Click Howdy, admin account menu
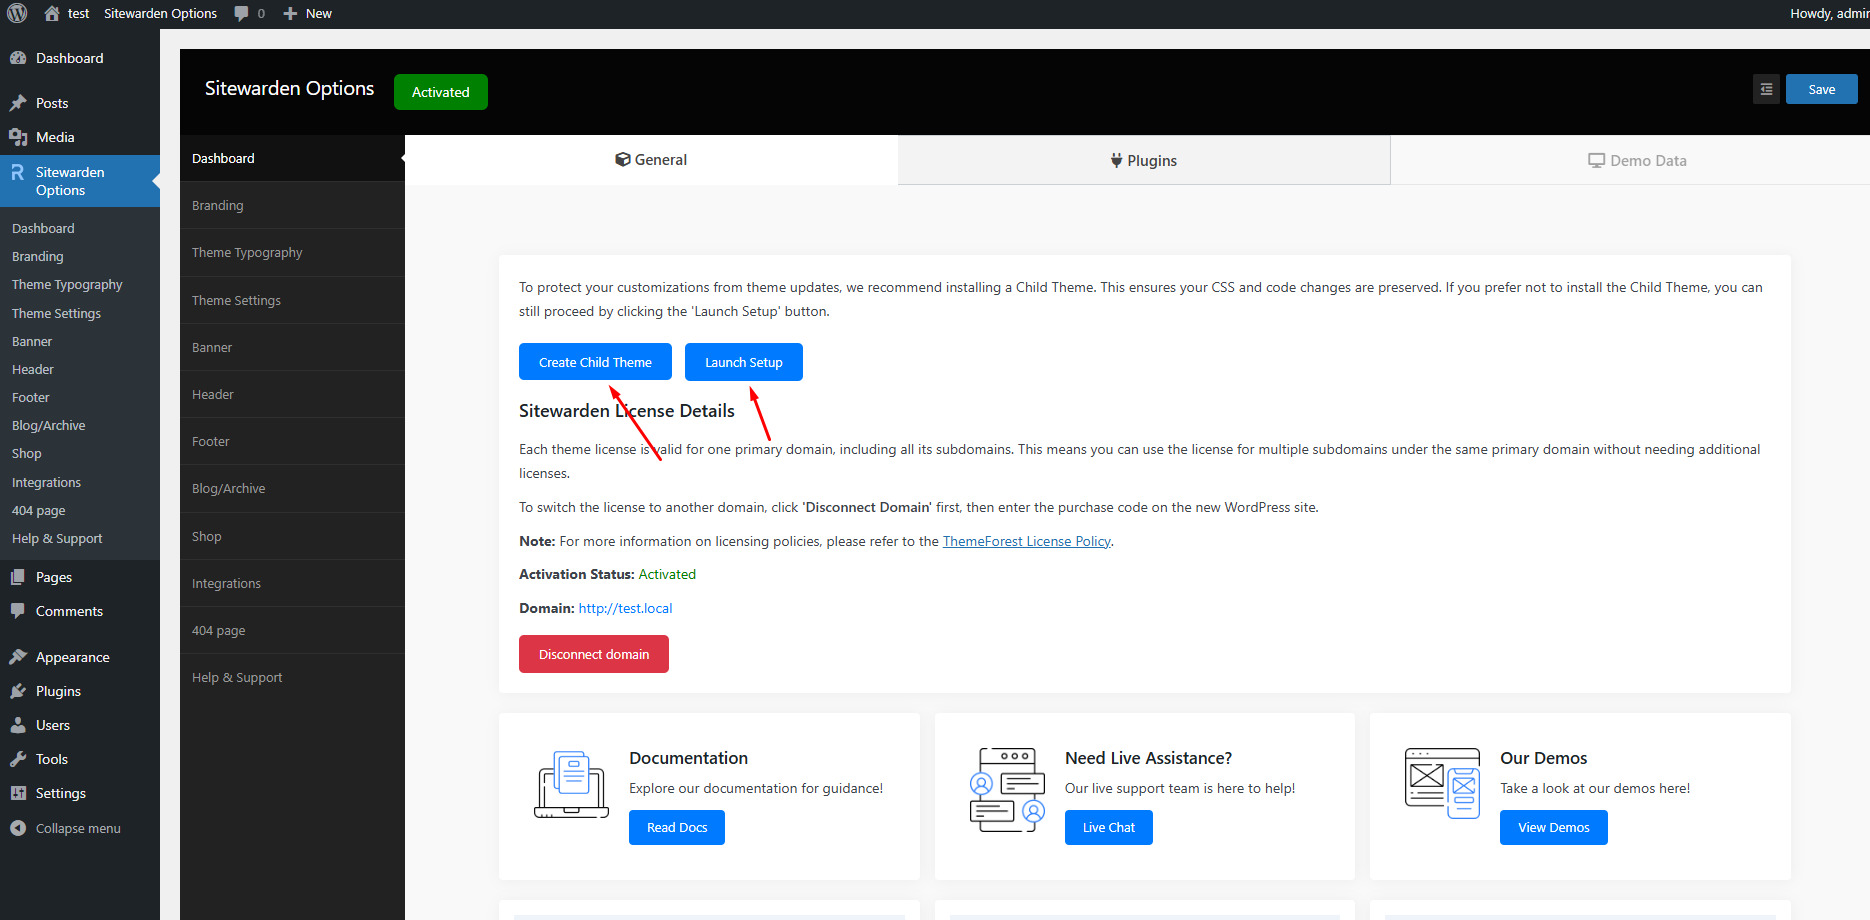The width and height of the screenshot is (1870, 920). (x=1829, y=13)
